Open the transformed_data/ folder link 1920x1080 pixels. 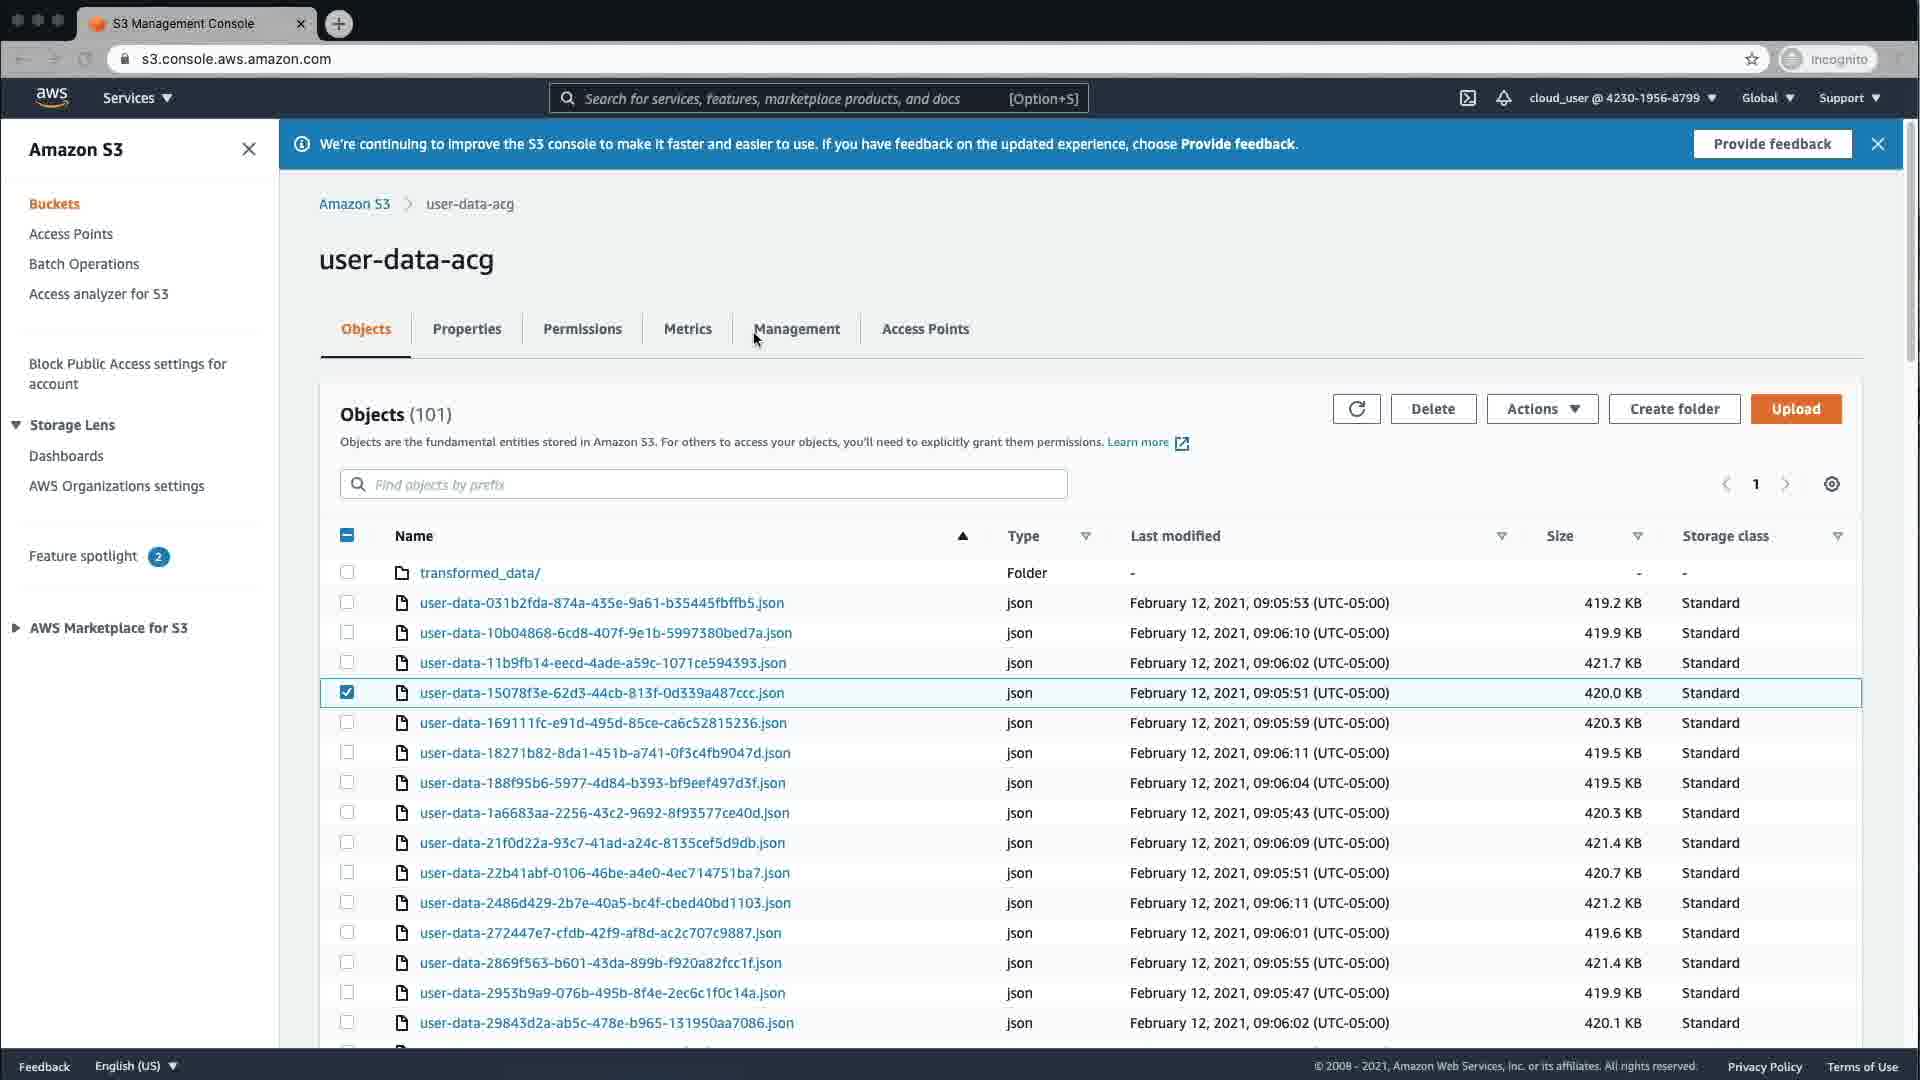click(480, 573)
